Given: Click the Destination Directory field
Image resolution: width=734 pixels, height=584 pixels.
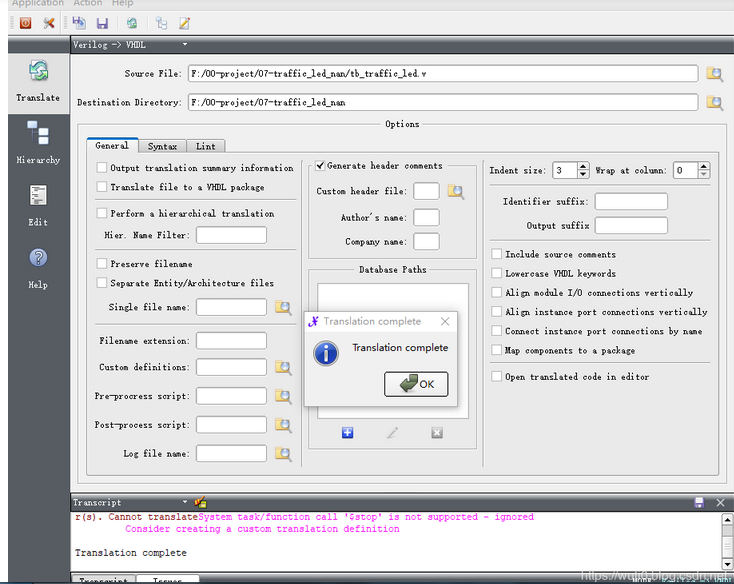Looking at the screenshot, I should point(443,102).
